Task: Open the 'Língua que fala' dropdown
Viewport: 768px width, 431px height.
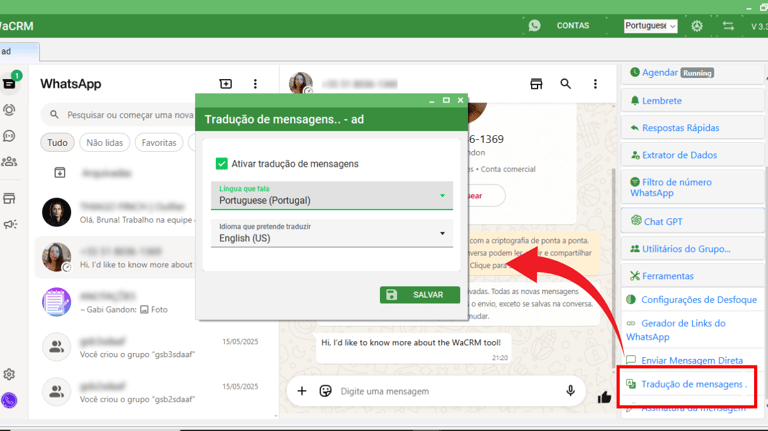Action: click(332, 196)
